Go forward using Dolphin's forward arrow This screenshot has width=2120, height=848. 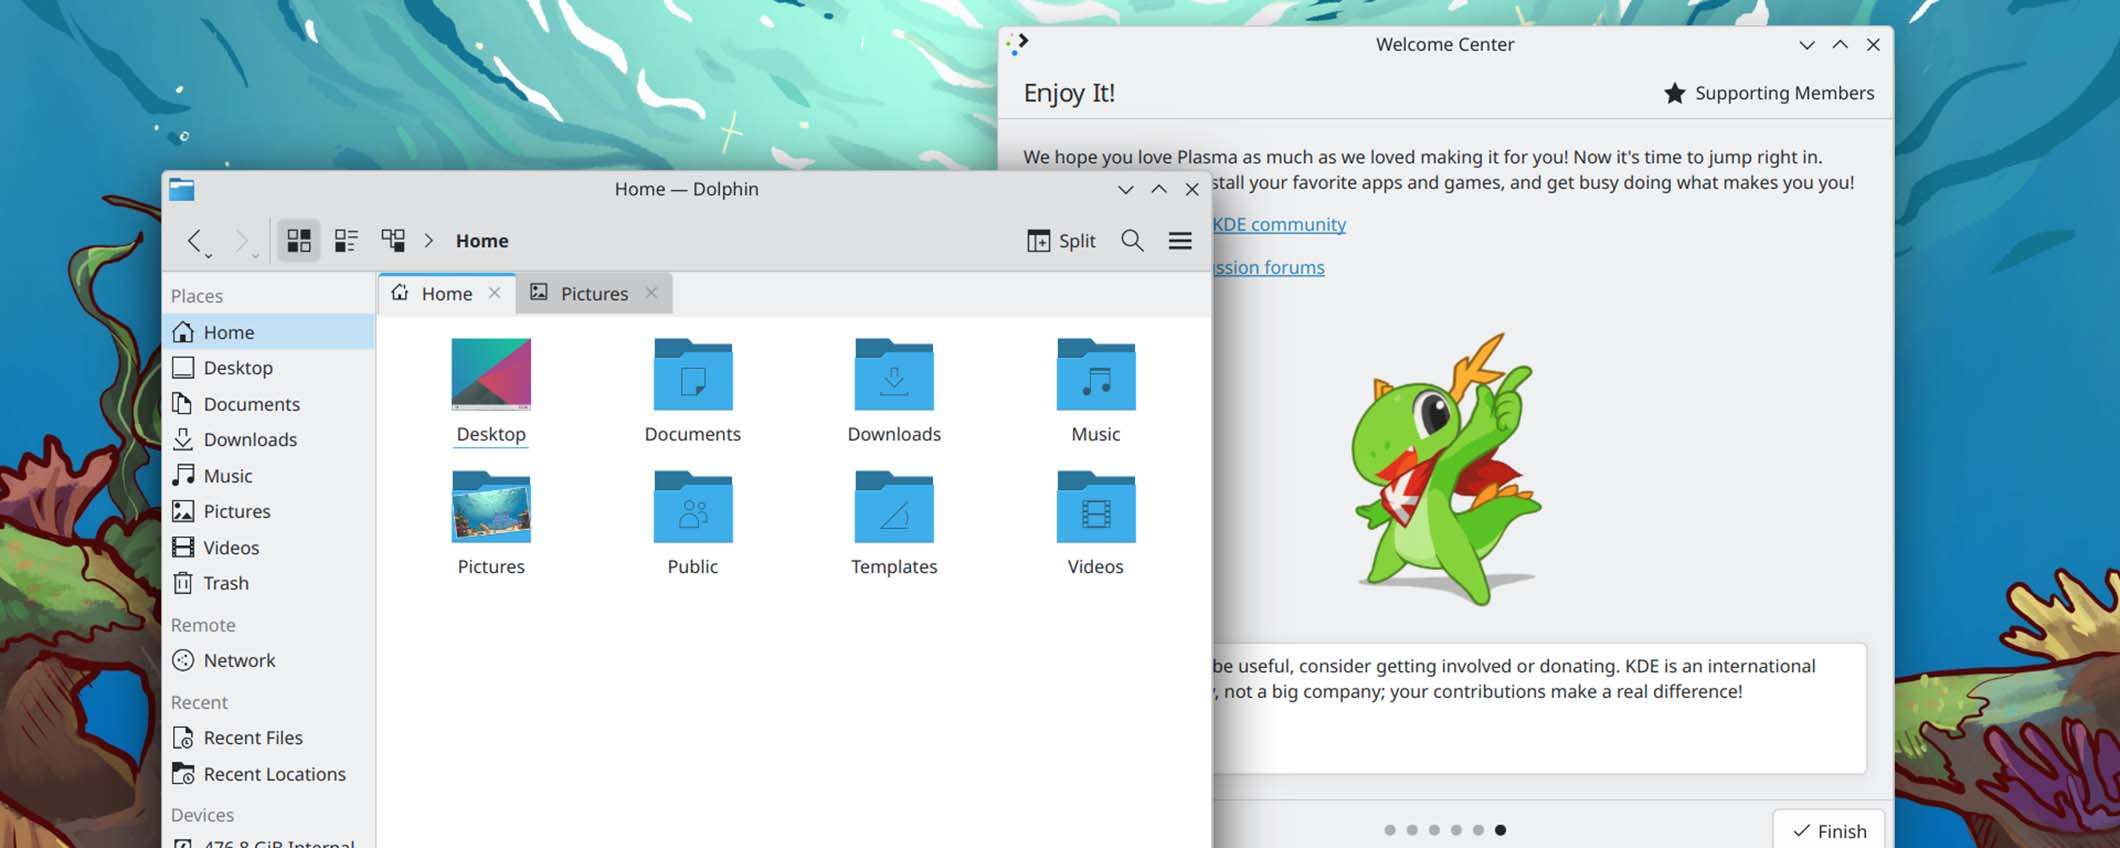click(241, 240)
